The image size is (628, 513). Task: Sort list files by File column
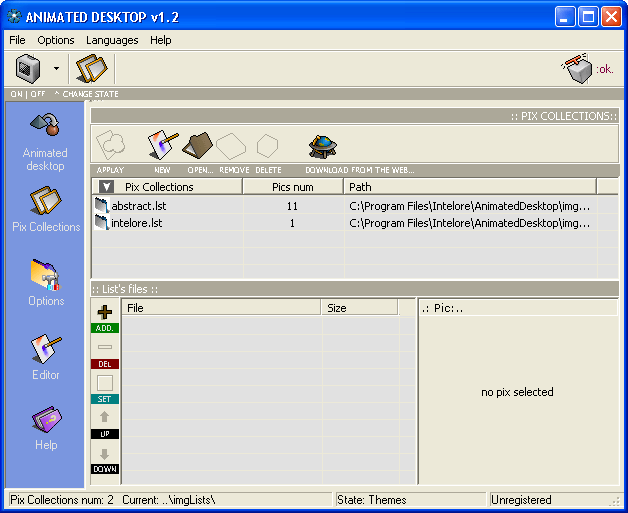coord(221,308)
